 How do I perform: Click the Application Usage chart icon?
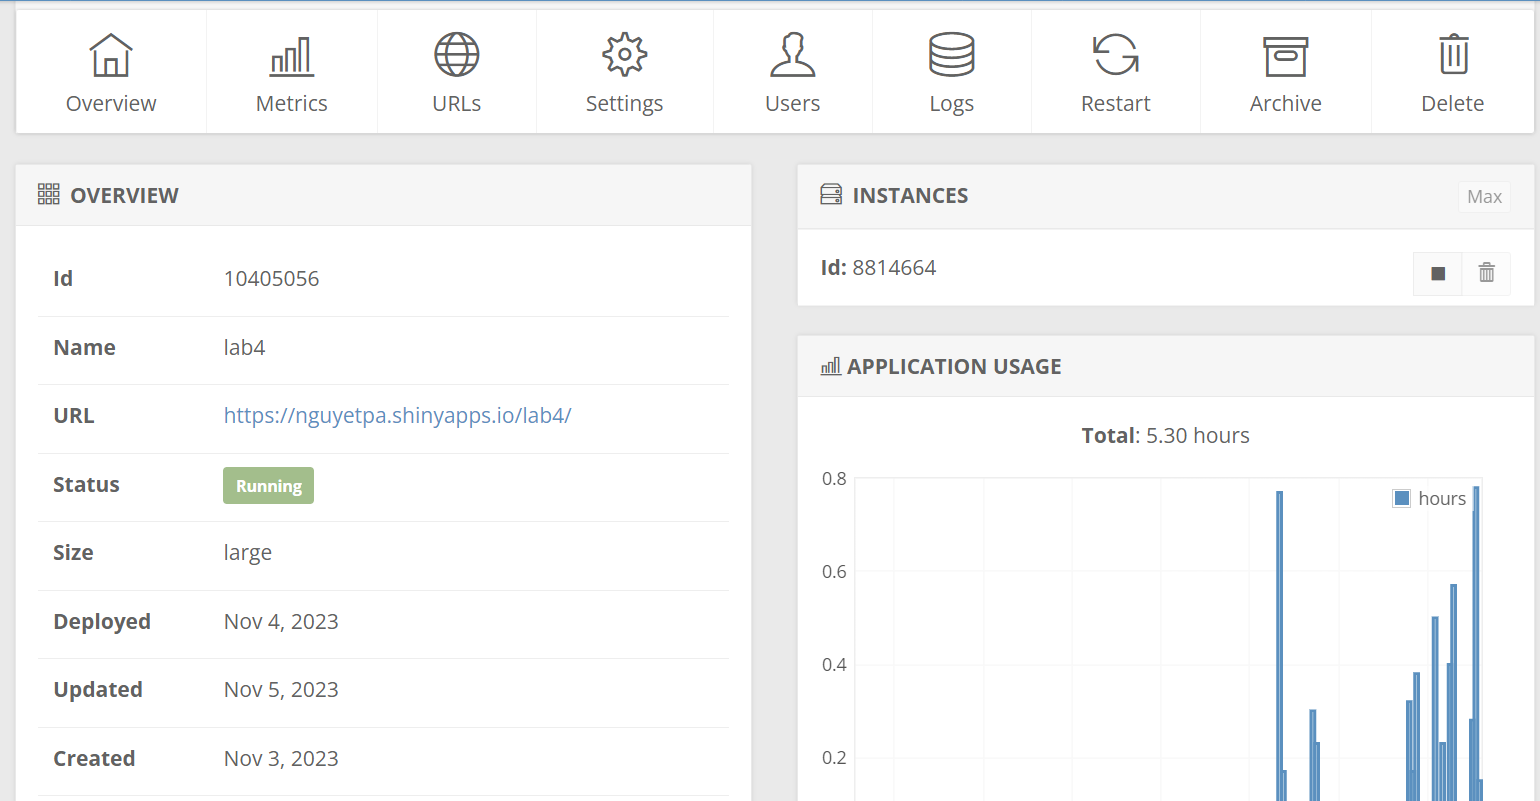point(831,367)
